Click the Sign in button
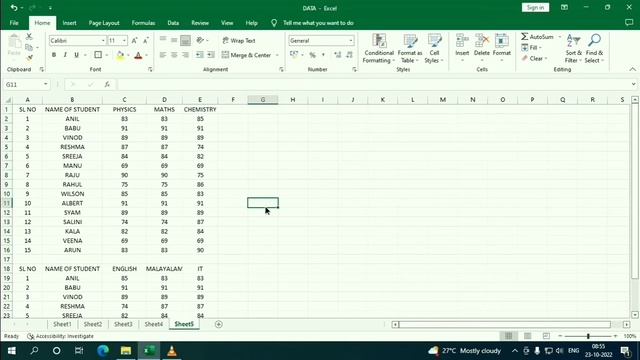640x360 pixels. pos(535,7)
